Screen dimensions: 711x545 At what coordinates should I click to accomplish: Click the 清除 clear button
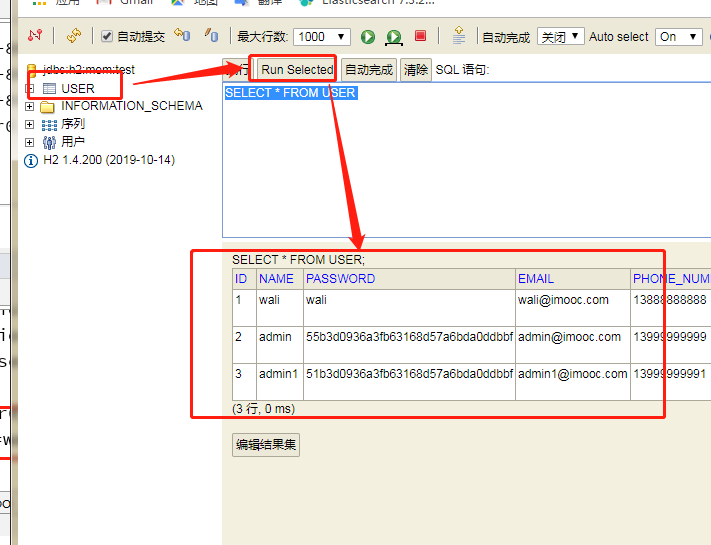click(416, 70)
